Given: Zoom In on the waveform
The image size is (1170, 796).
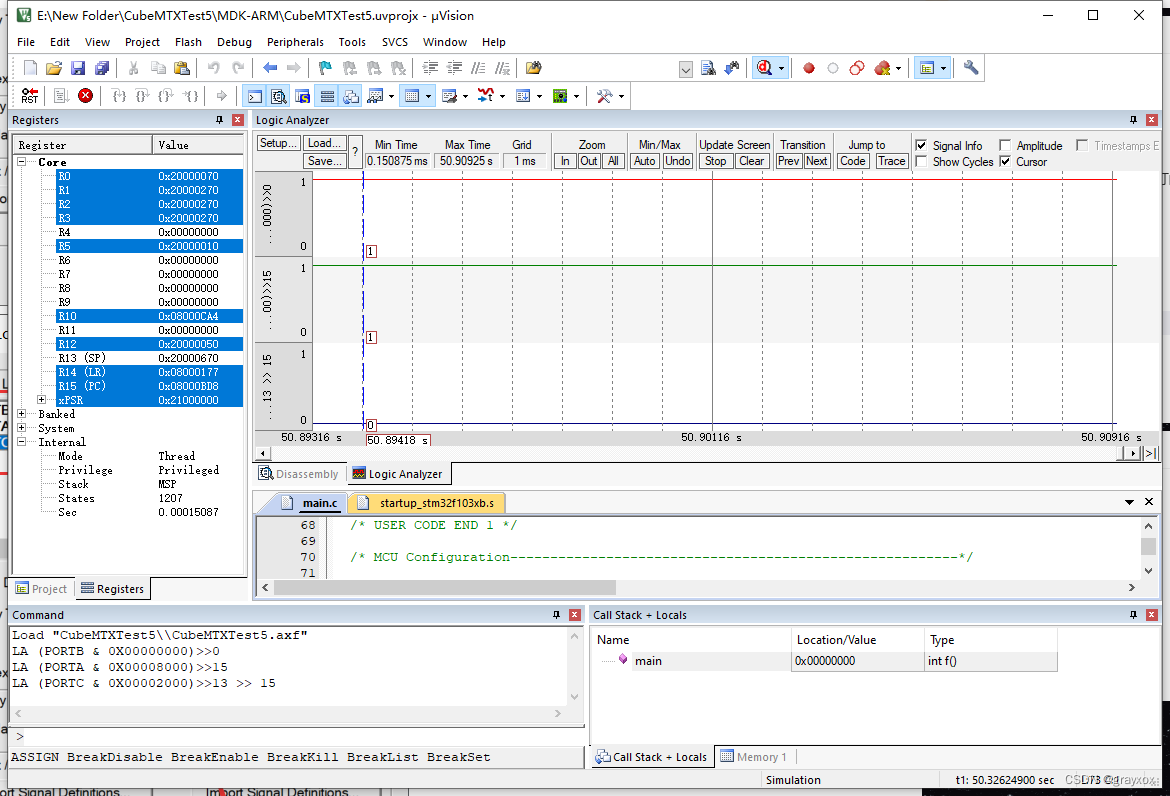Looking at the screenshot, I should pyautogui.click(x=565, y=160).
